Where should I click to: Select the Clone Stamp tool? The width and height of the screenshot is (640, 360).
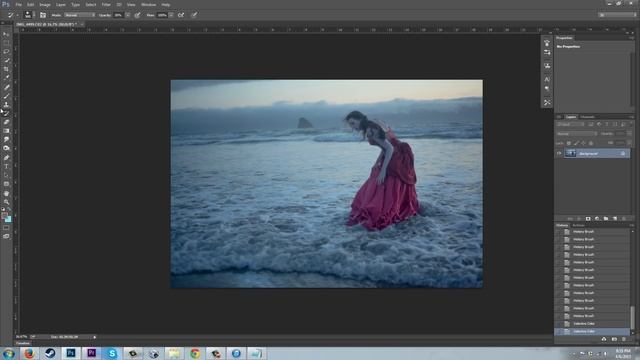pos(6,104)
